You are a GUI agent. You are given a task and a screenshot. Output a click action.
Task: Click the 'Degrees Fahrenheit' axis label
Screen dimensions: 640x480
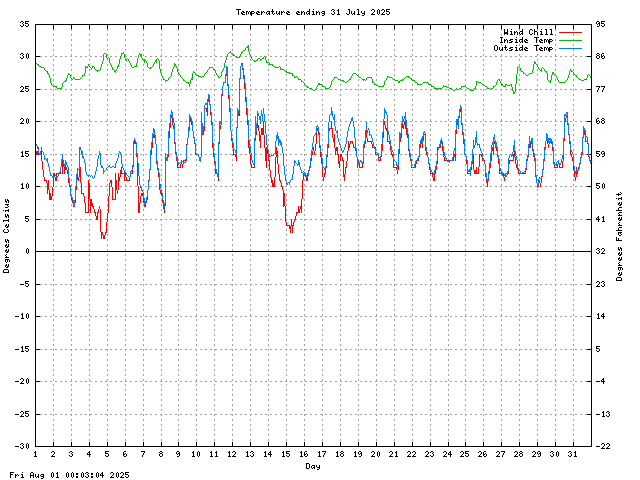(620, 236)
